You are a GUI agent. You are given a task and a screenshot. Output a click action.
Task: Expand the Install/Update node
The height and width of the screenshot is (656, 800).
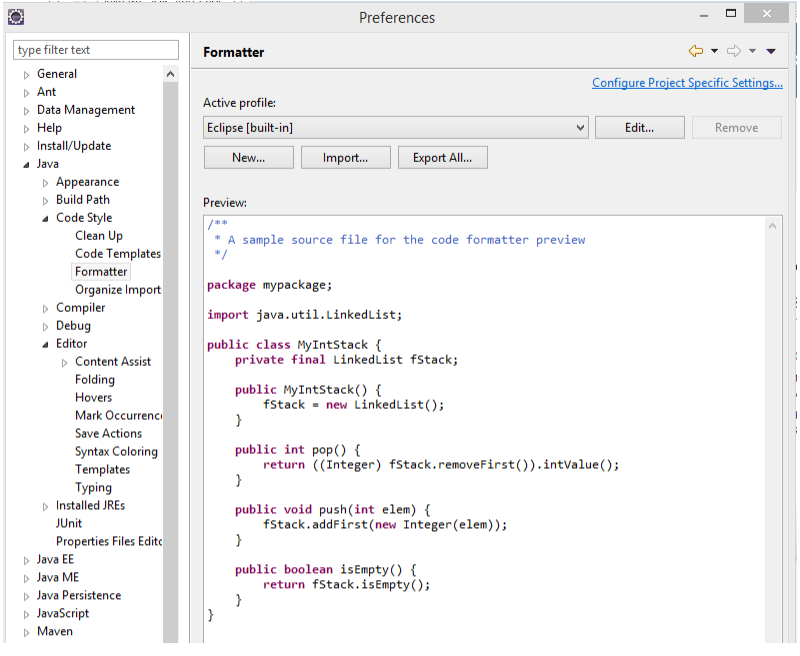[27, 147]
